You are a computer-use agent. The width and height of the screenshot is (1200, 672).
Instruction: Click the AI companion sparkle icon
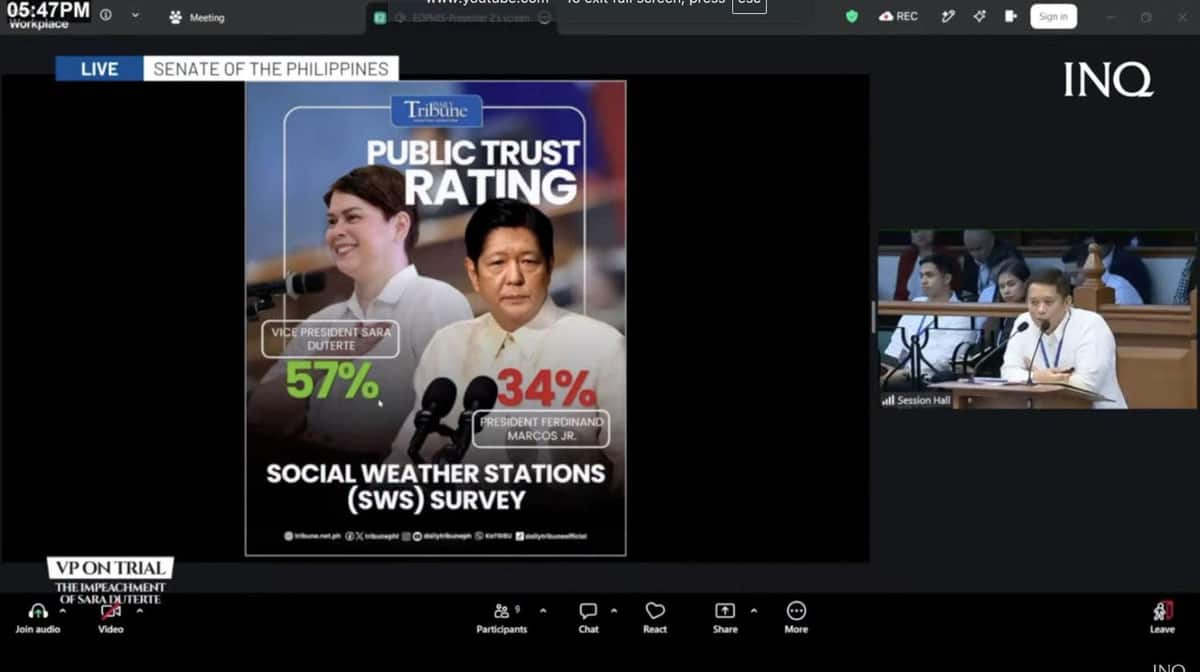pyautogui.click(x=979, y=16)
